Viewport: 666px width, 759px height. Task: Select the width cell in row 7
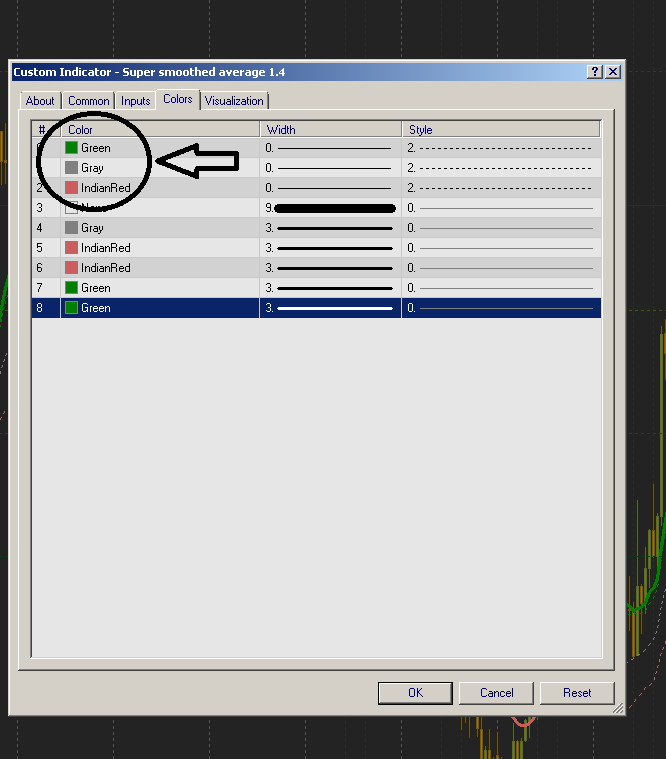pyautogui.click(x=331, y=288)
